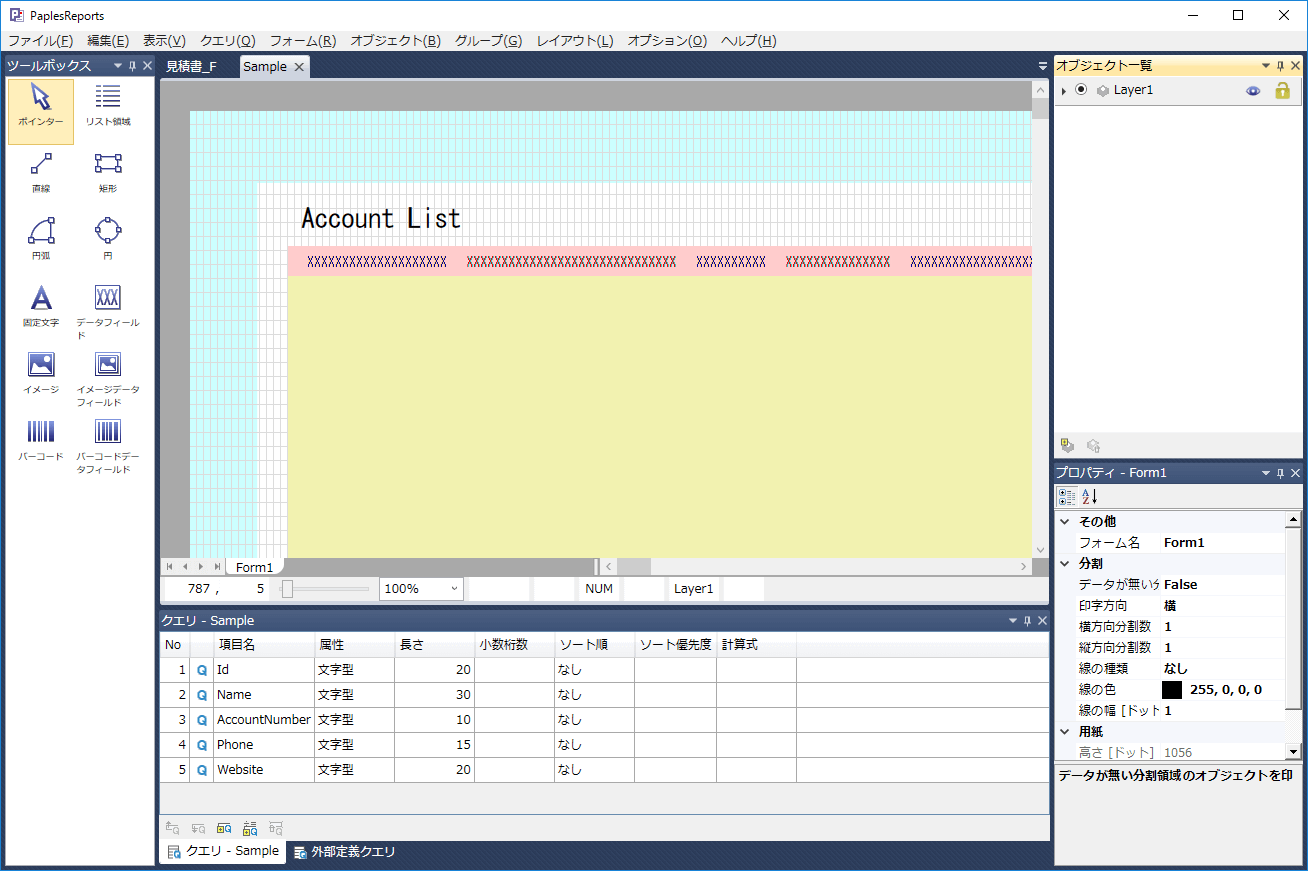Toggle Layer1 visibility eye icon
Screen dimensions: 1308x871
pos(1253,90)
